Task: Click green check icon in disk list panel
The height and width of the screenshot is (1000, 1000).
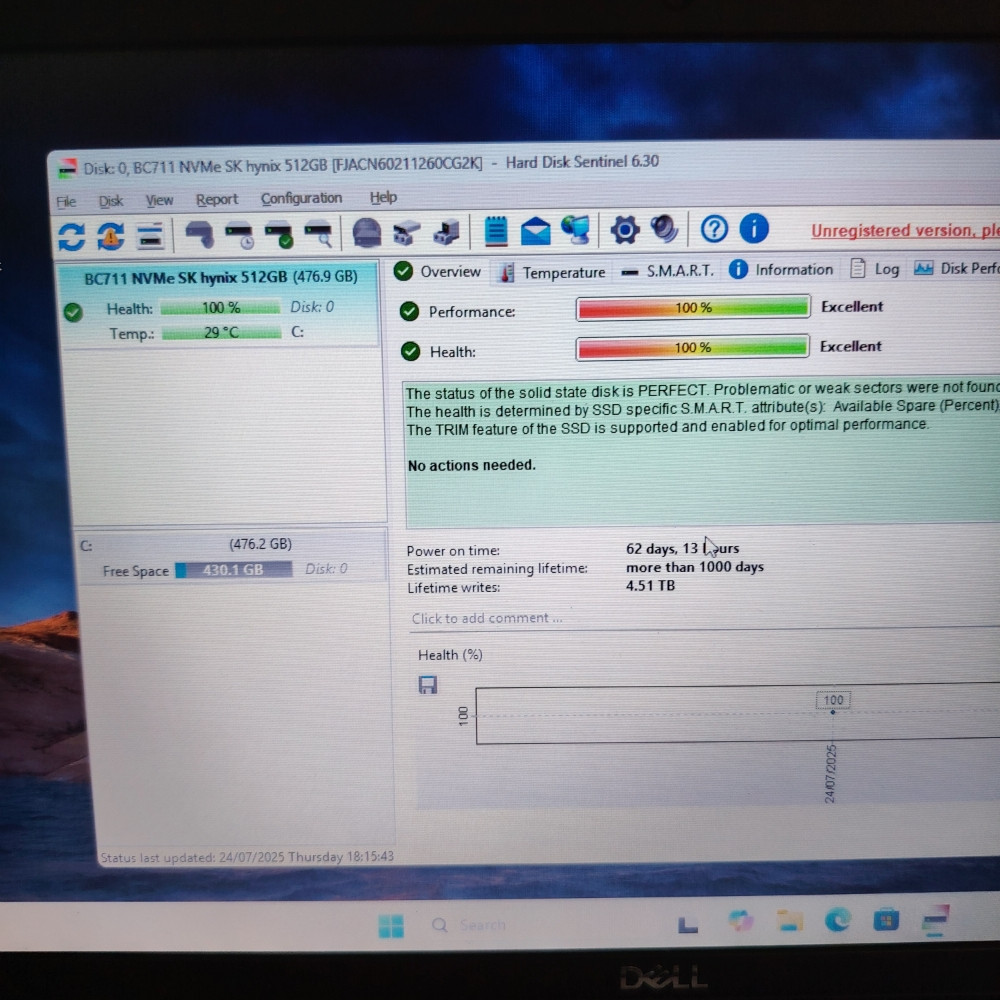Action: (73, 312)
